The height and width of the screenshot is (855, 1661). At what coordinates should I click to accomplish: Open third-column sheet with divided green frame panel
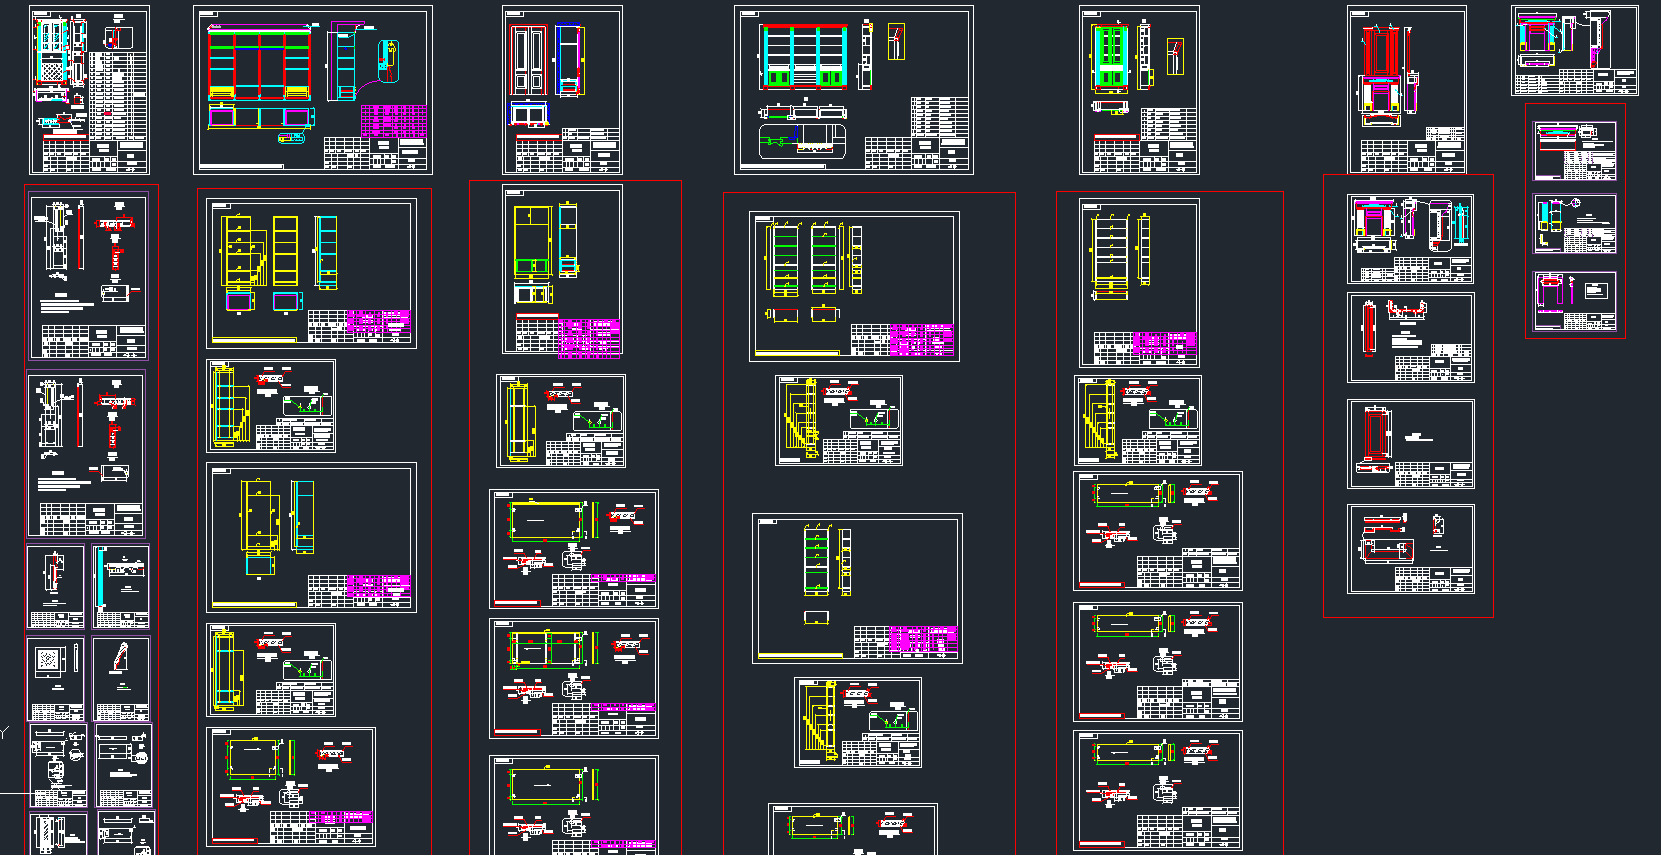pyautogui.click(x=573, y=678)
